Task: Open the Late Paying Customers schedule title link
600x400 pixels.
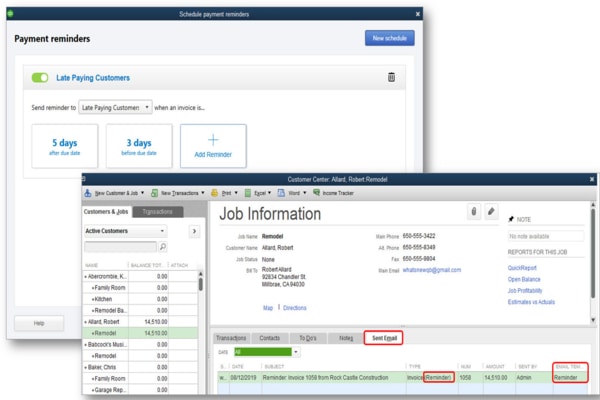Action: (x=93, y=78)
